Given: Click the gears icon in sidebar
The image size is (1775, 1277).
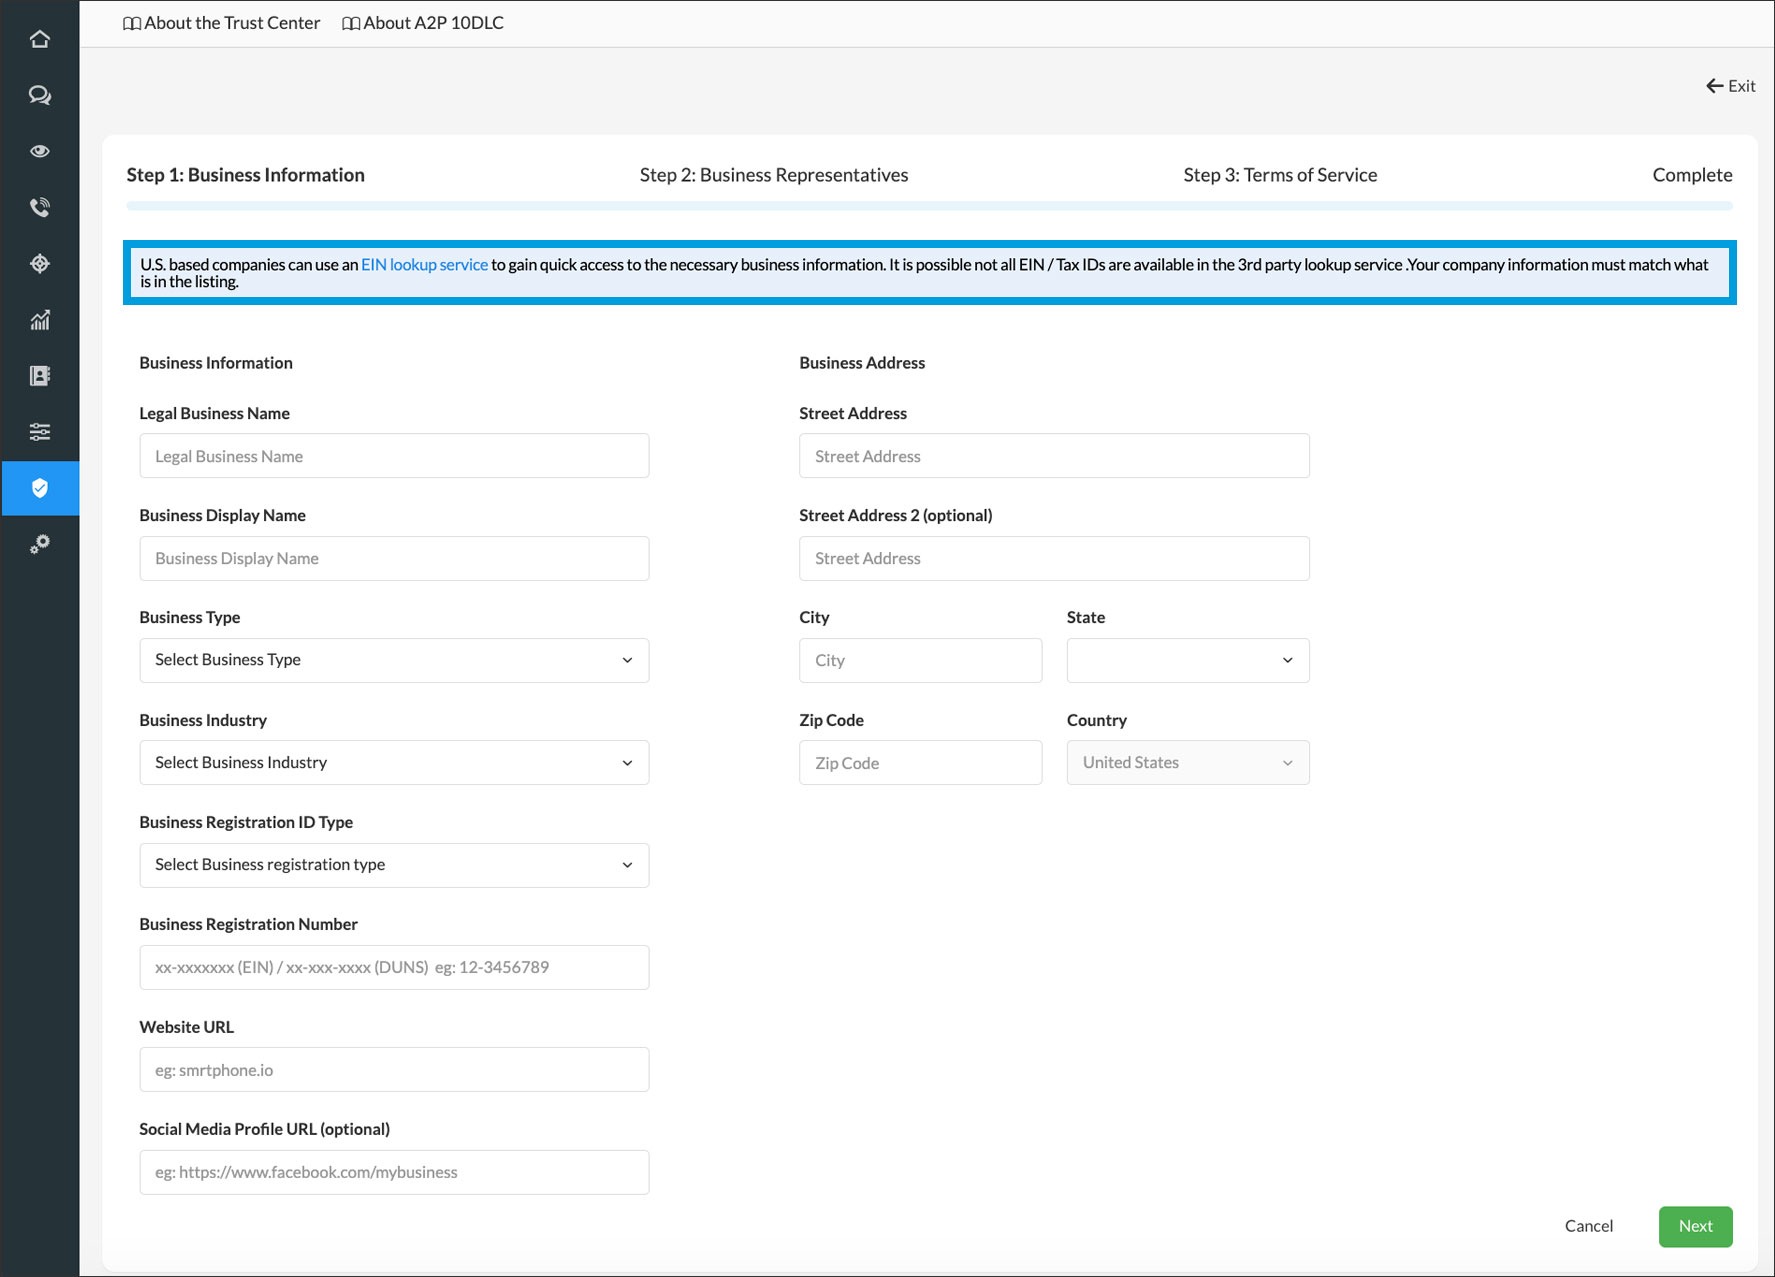Looking at the screenshot, I should tap(40, 544).
